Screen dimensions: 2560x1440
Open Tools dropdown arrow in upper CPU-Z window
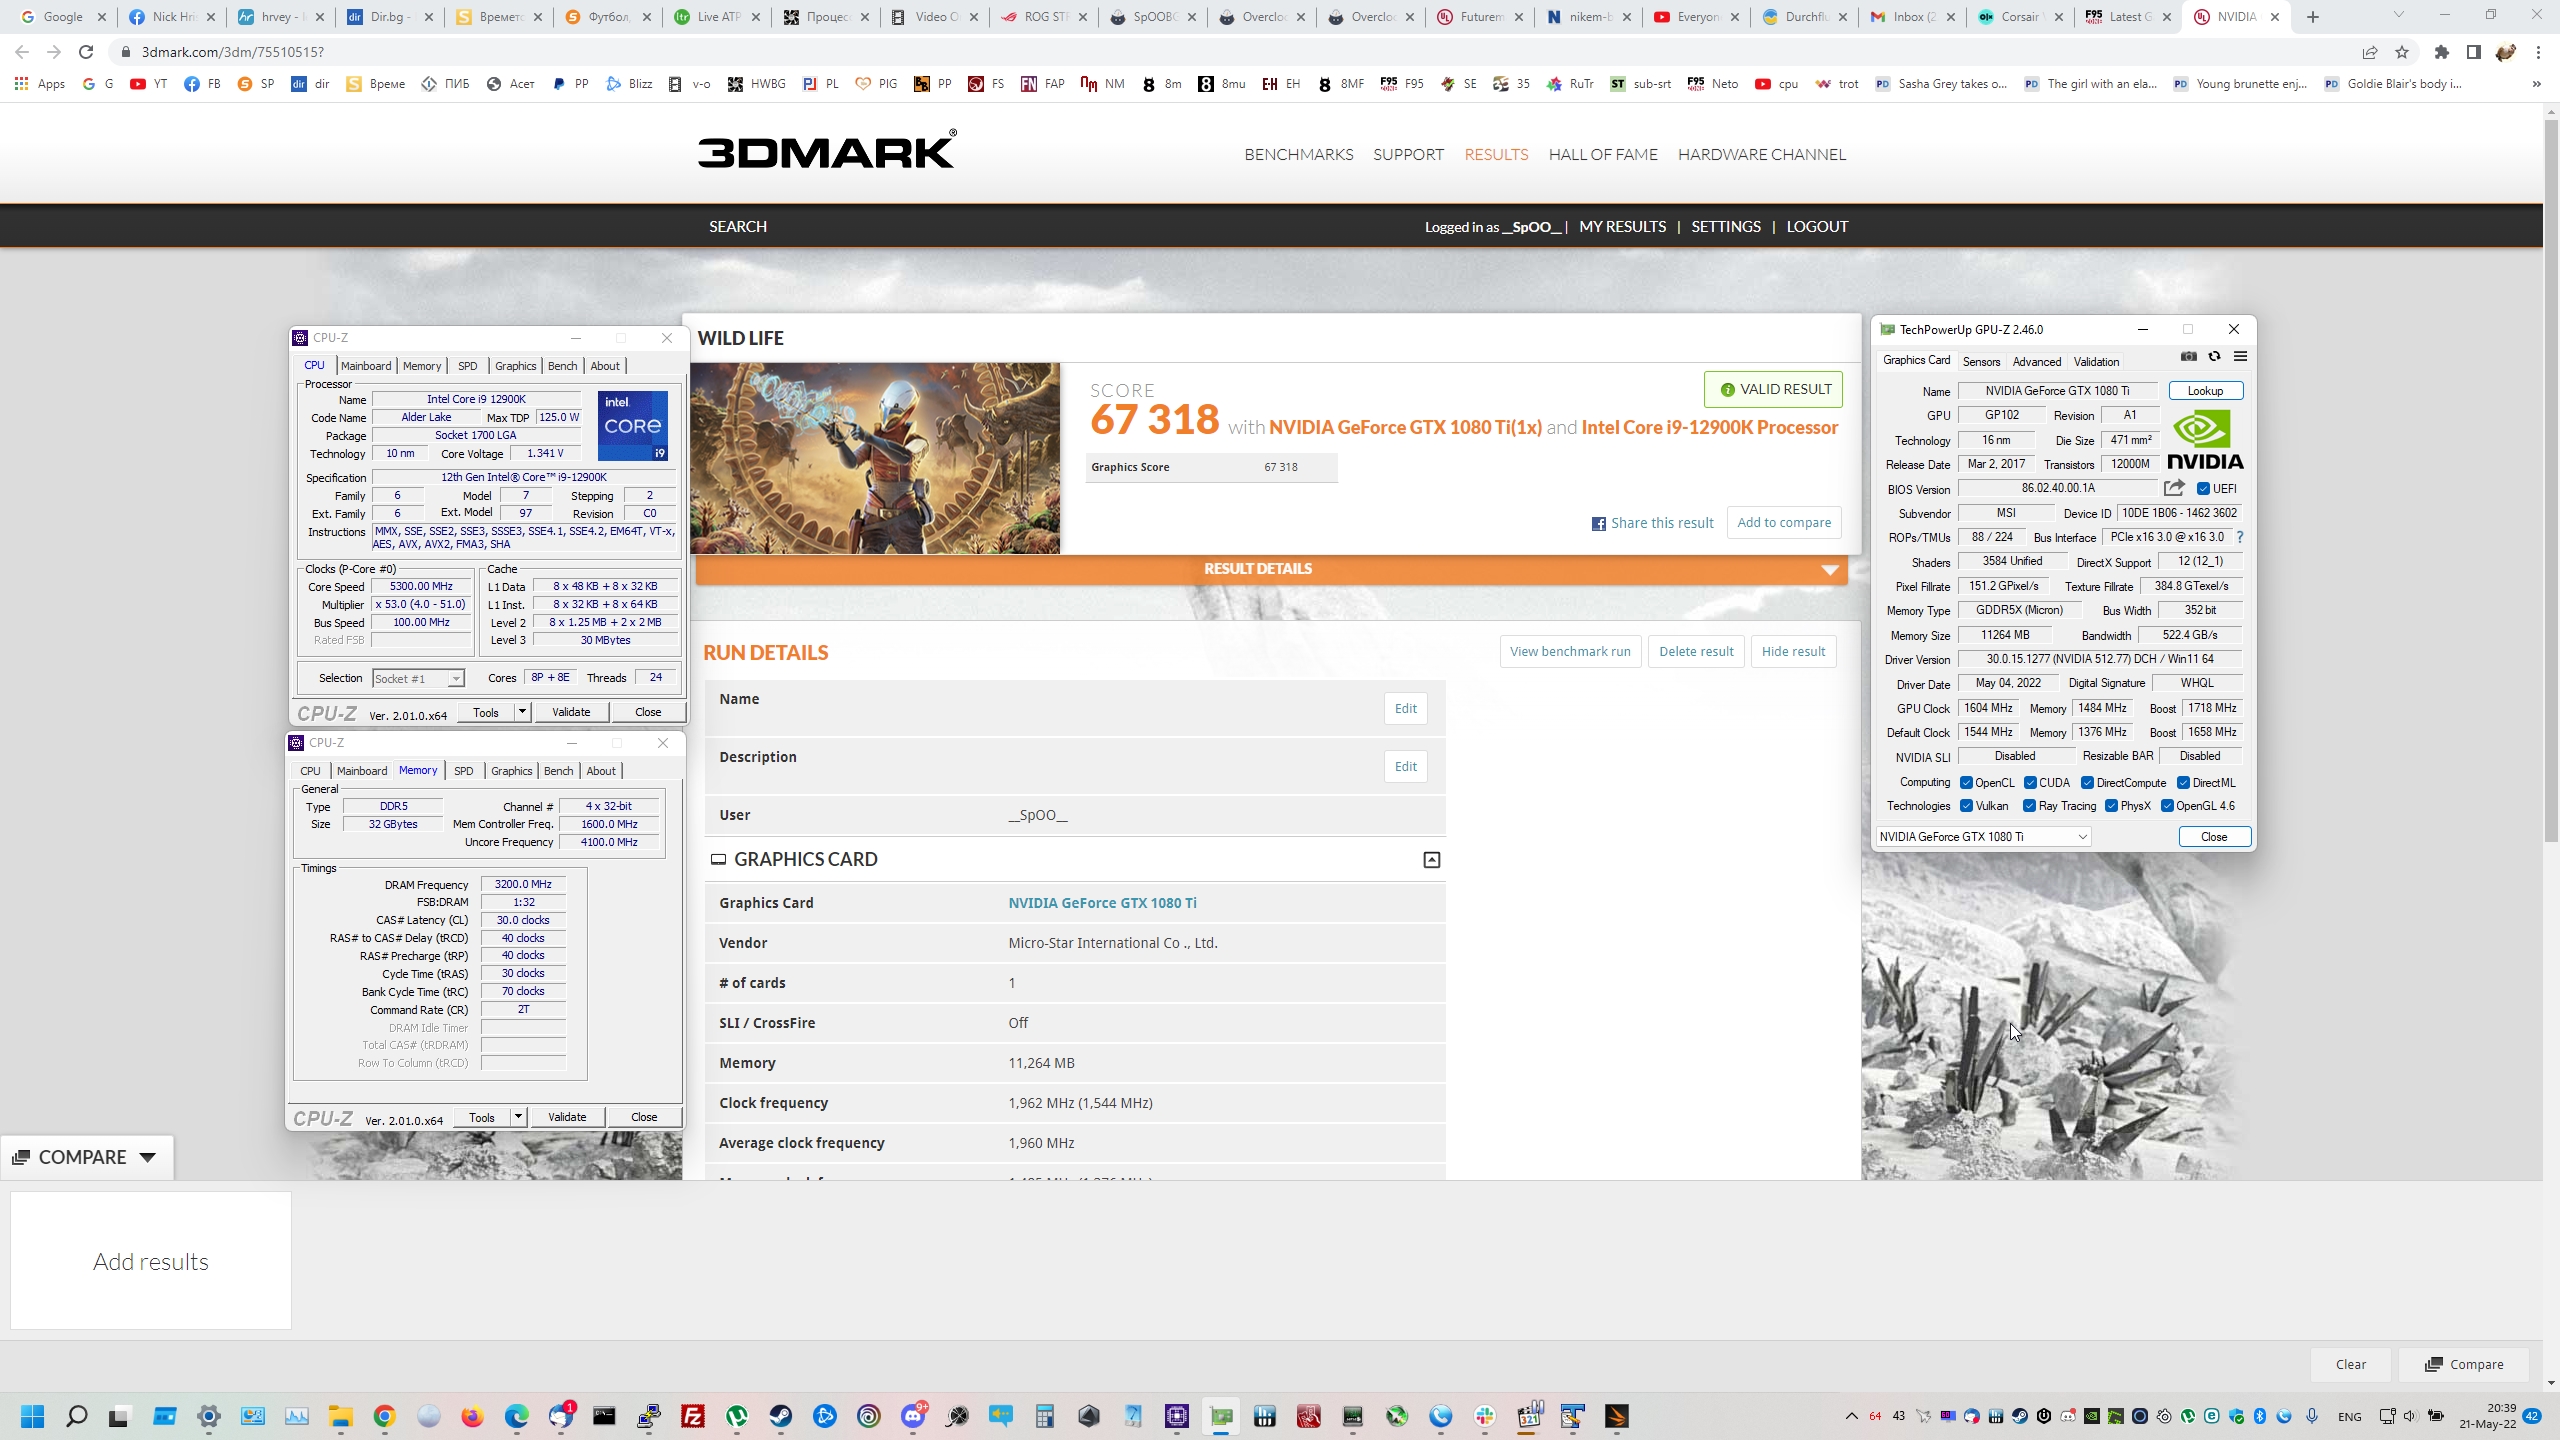[x=522, y=712]
